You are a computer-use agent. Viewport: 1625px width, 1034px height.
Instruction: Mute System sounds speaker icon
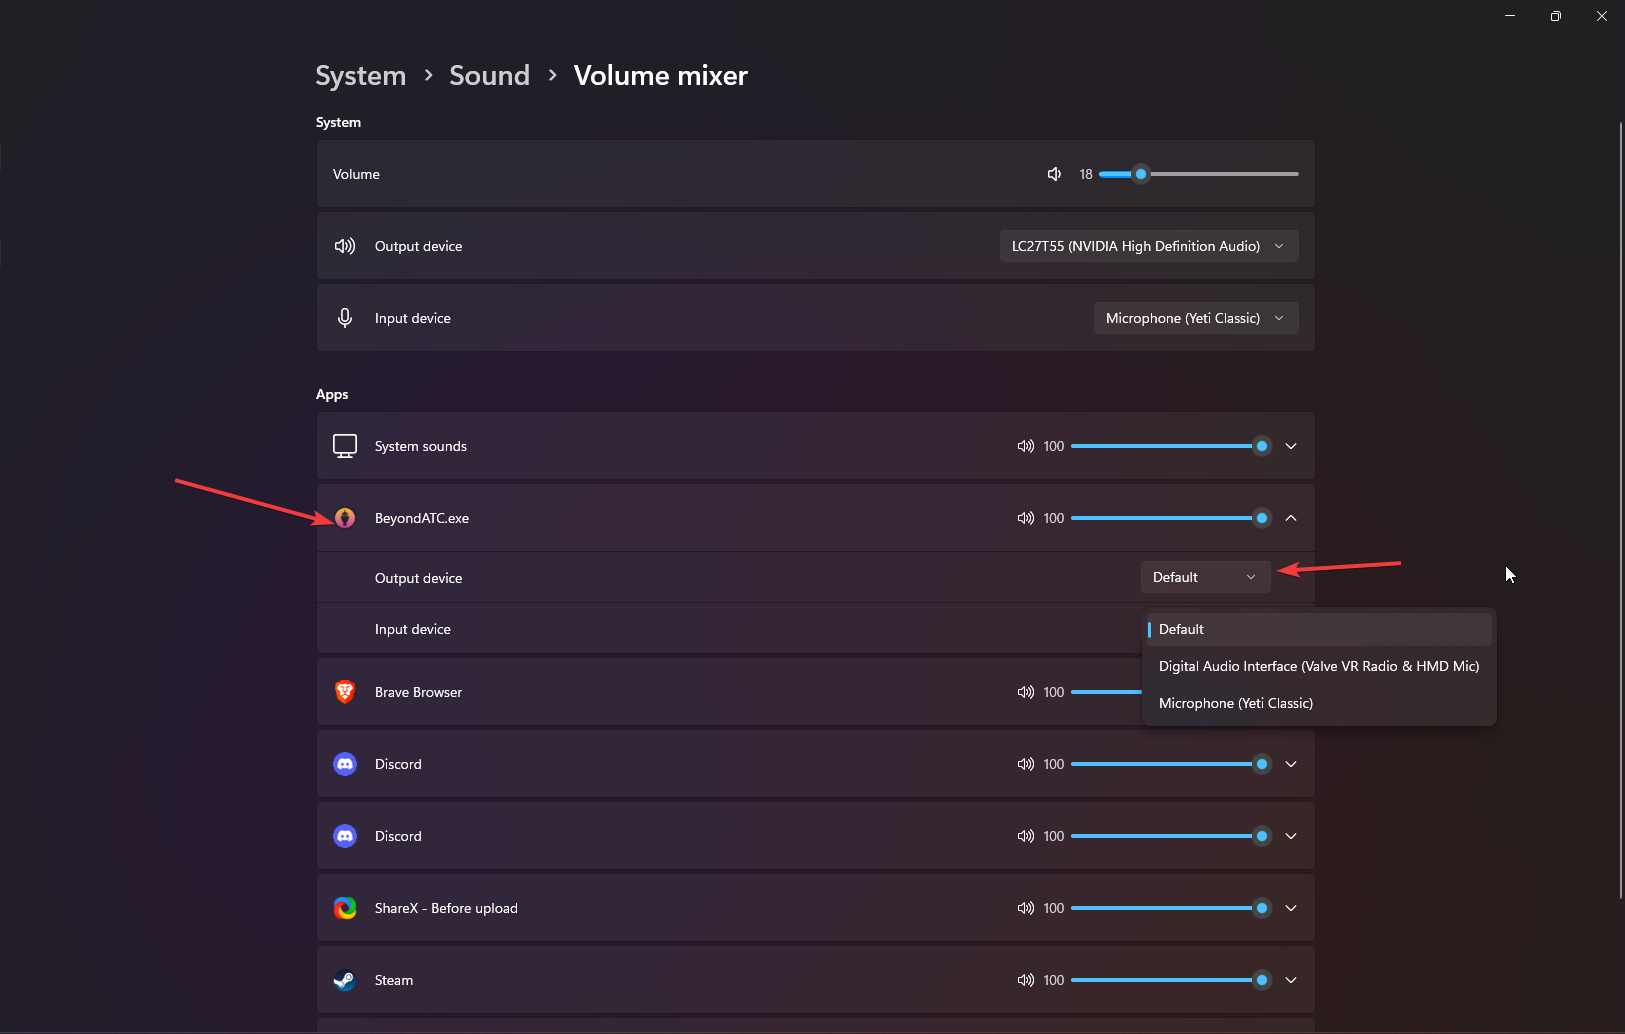coord(1026,446)
